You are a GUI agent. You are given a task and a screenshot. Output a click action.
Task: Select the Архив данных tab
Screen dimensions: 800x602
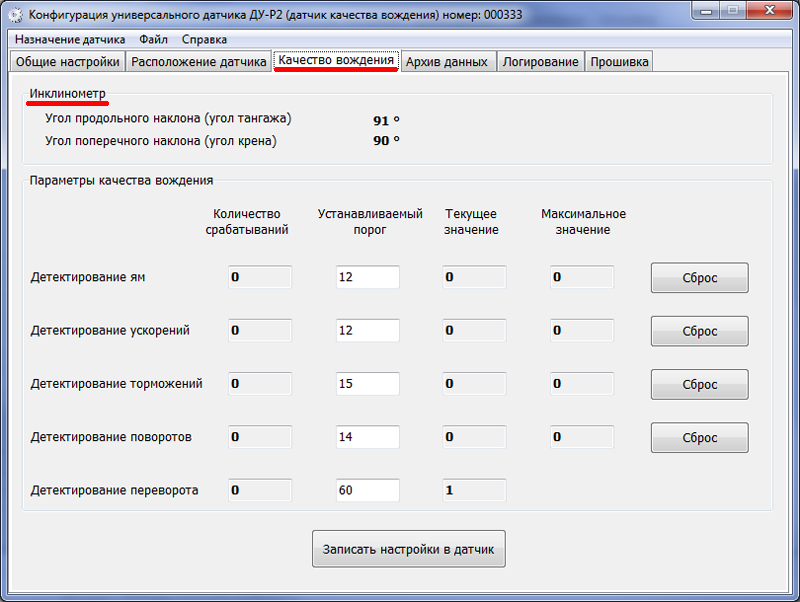coord(447,62)
